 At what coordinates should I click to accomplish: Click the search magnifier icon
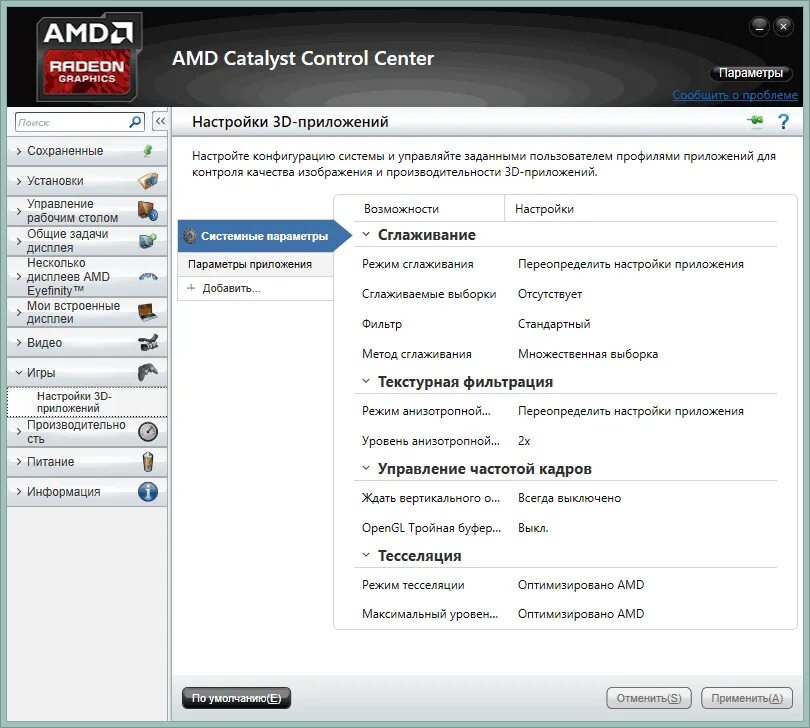tap(135, 122)
